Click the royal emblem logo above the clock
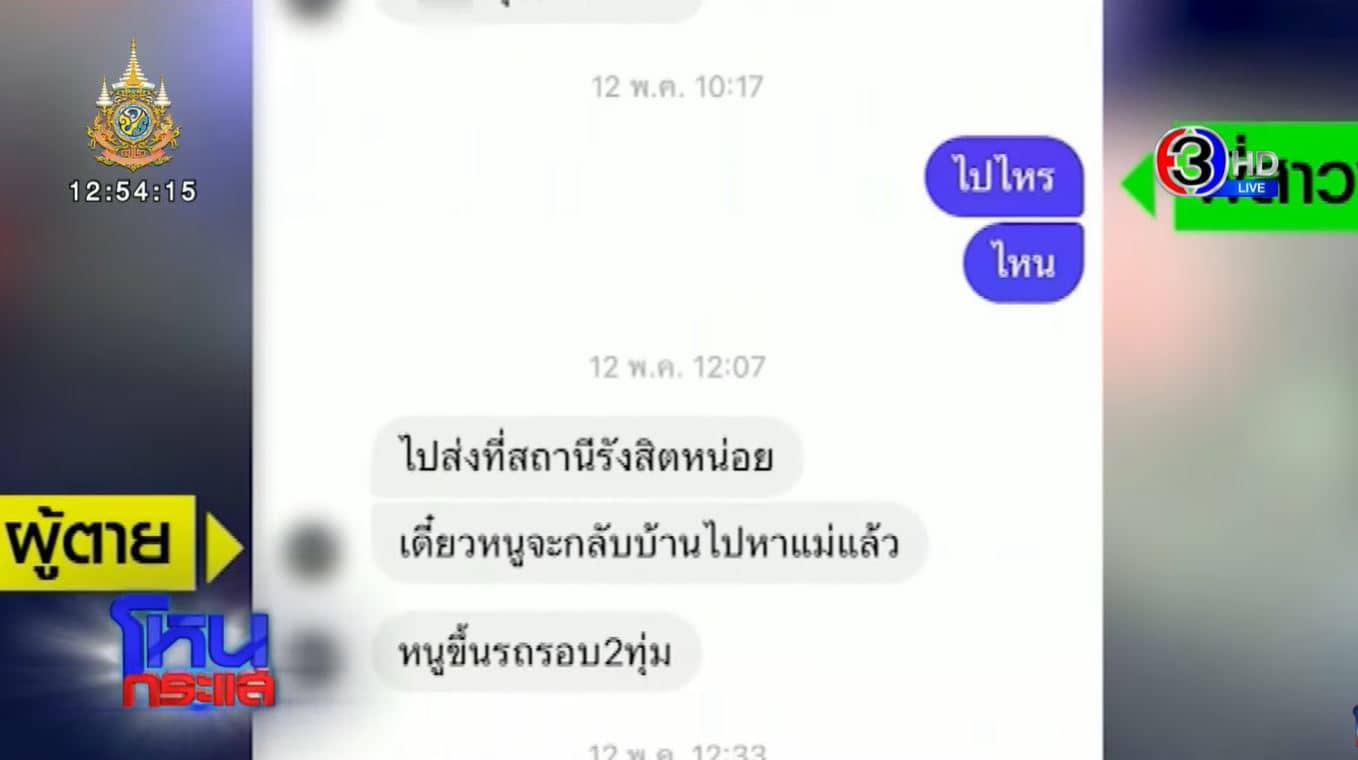Screen dimensions: 1358x760 tap(133, 105)
